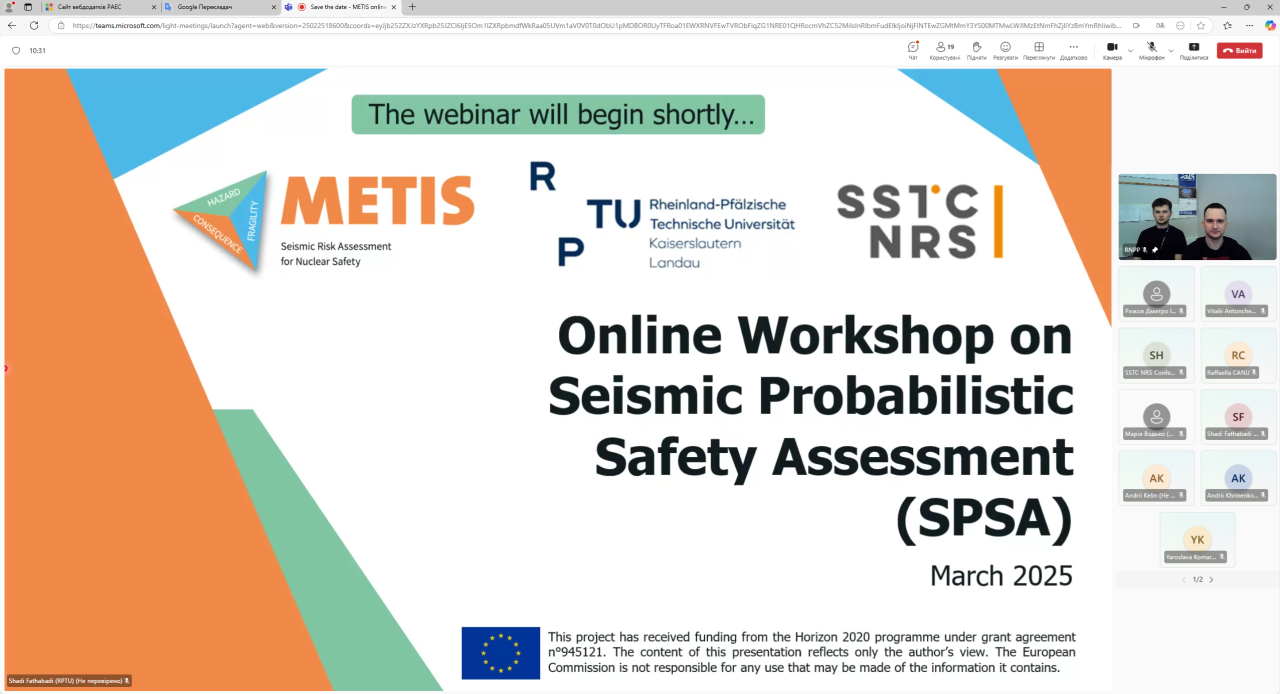Select the Yaroslava Komar participant tile
This screenshot has height=694, width=1280.
point(1197,540)
